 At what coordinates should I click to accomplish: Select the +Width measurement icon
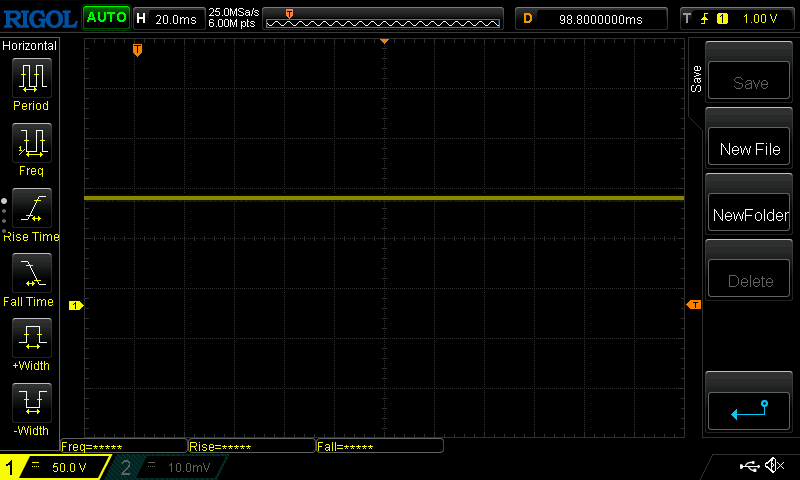pyautogui.click(x=32, y=338)
